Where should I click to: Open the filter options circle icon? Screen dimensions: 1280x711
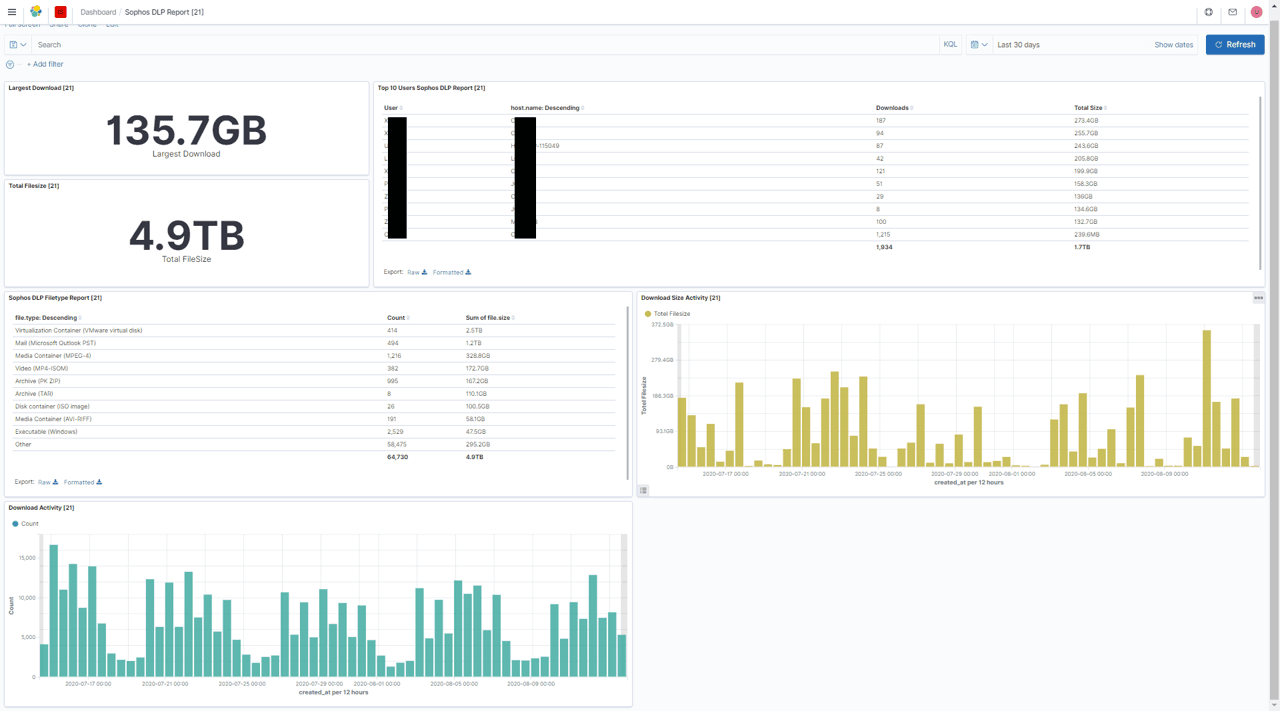click(x=10, y=64)
